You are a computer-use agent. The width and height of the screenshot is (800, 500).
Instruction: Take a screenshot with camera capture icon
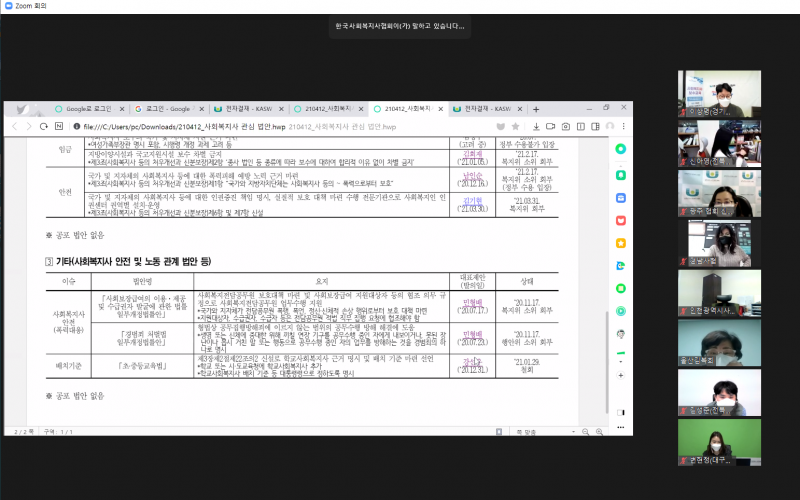(x=566, y=126)
